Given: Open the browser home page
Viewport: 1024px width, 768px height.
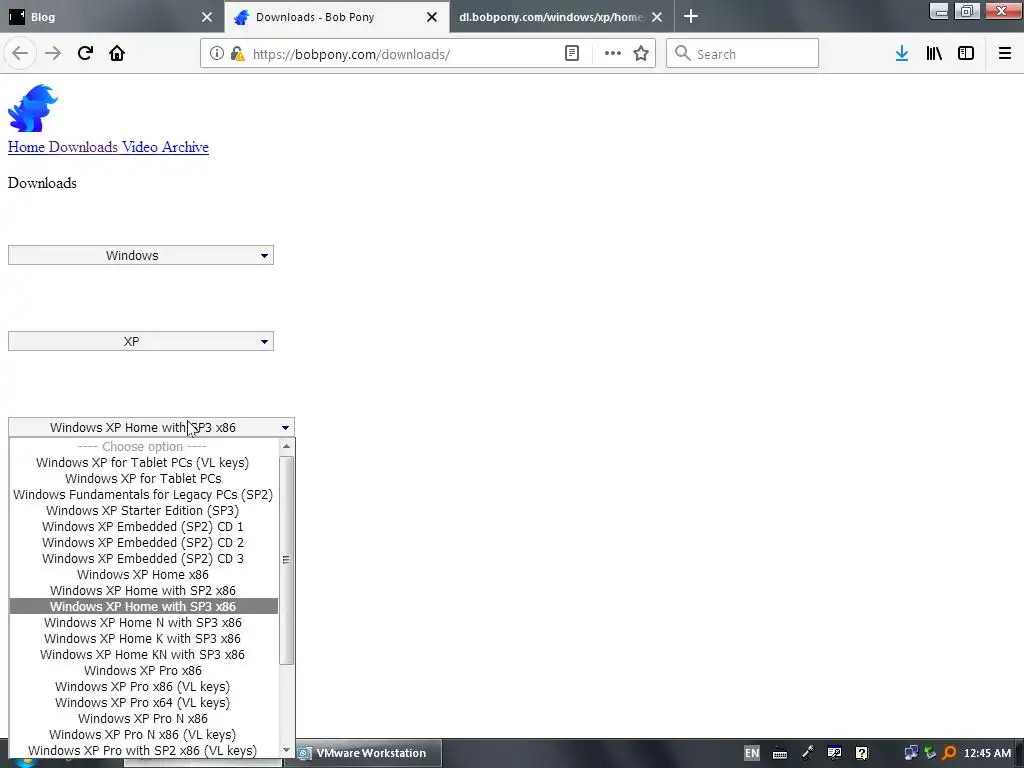Looking at the screenshot, I should pyautogui.click(x=117, y=54).
